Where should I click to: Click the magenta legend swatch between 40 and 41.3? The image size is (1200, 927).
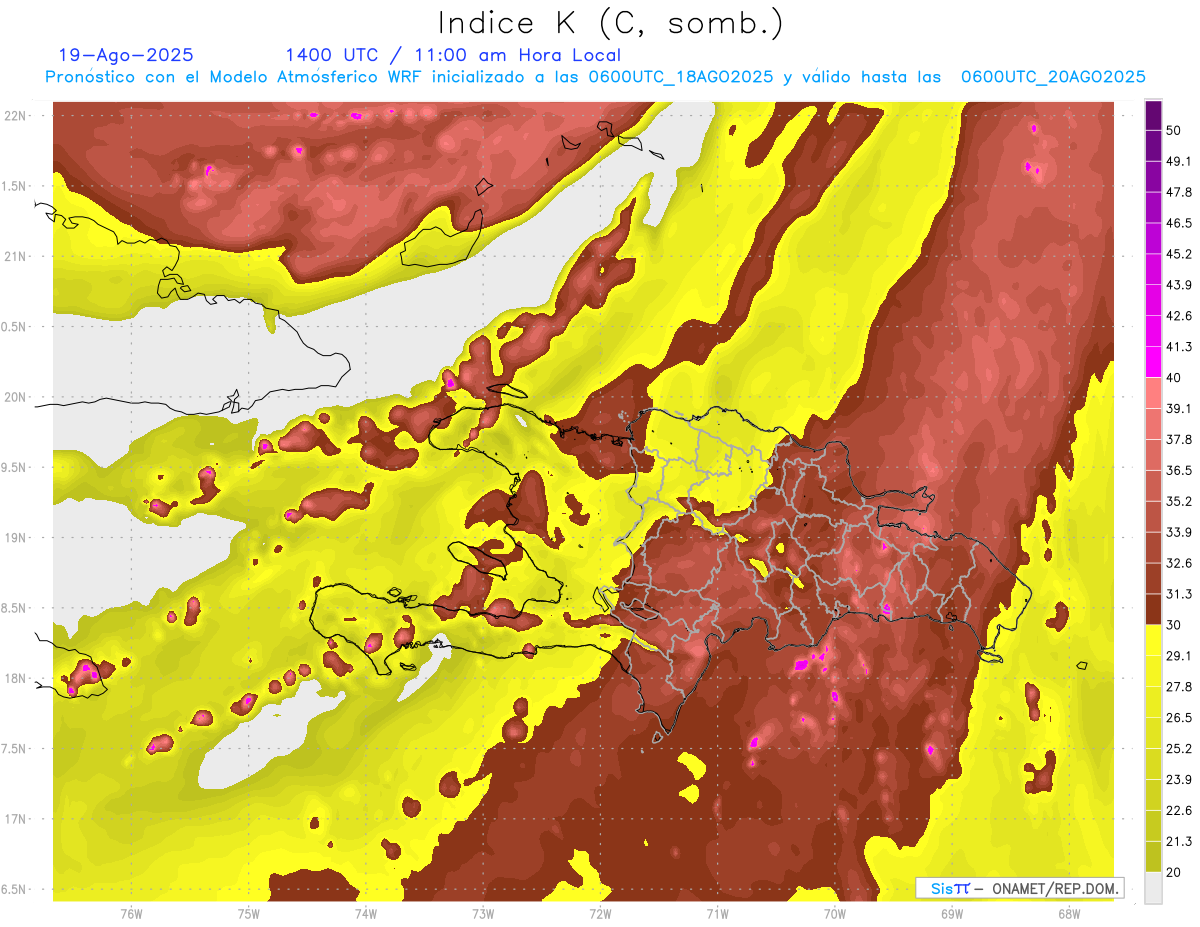[1153, 362]
